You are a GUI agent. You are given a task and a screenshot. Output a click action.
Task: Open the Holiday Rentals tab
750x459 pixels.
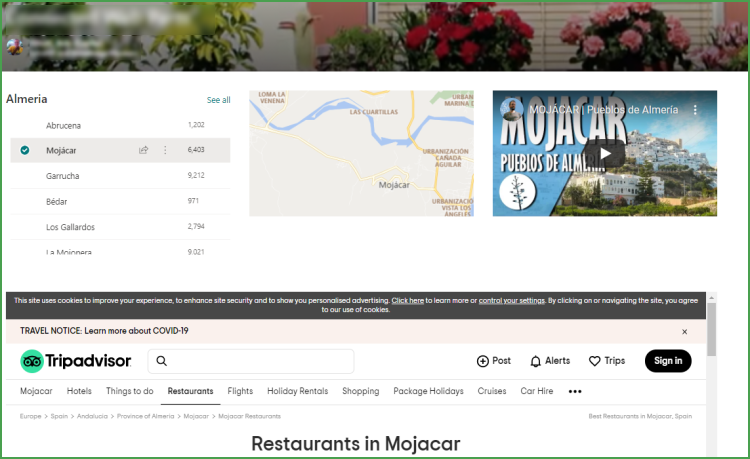click(x=298, y=391)
